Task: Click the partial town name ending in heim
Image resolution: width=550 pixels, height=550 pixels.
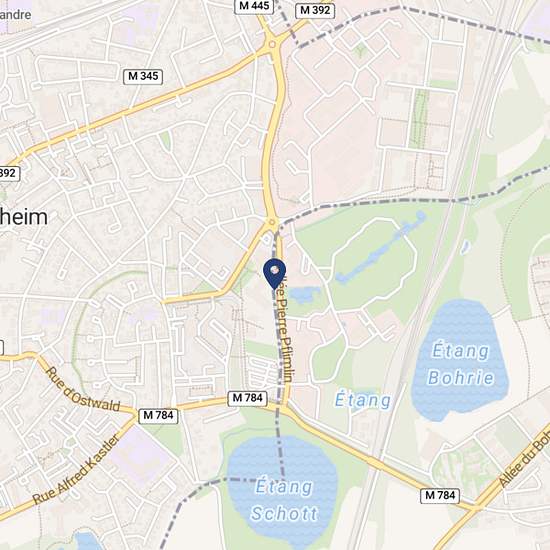Action: click(24, 217)
